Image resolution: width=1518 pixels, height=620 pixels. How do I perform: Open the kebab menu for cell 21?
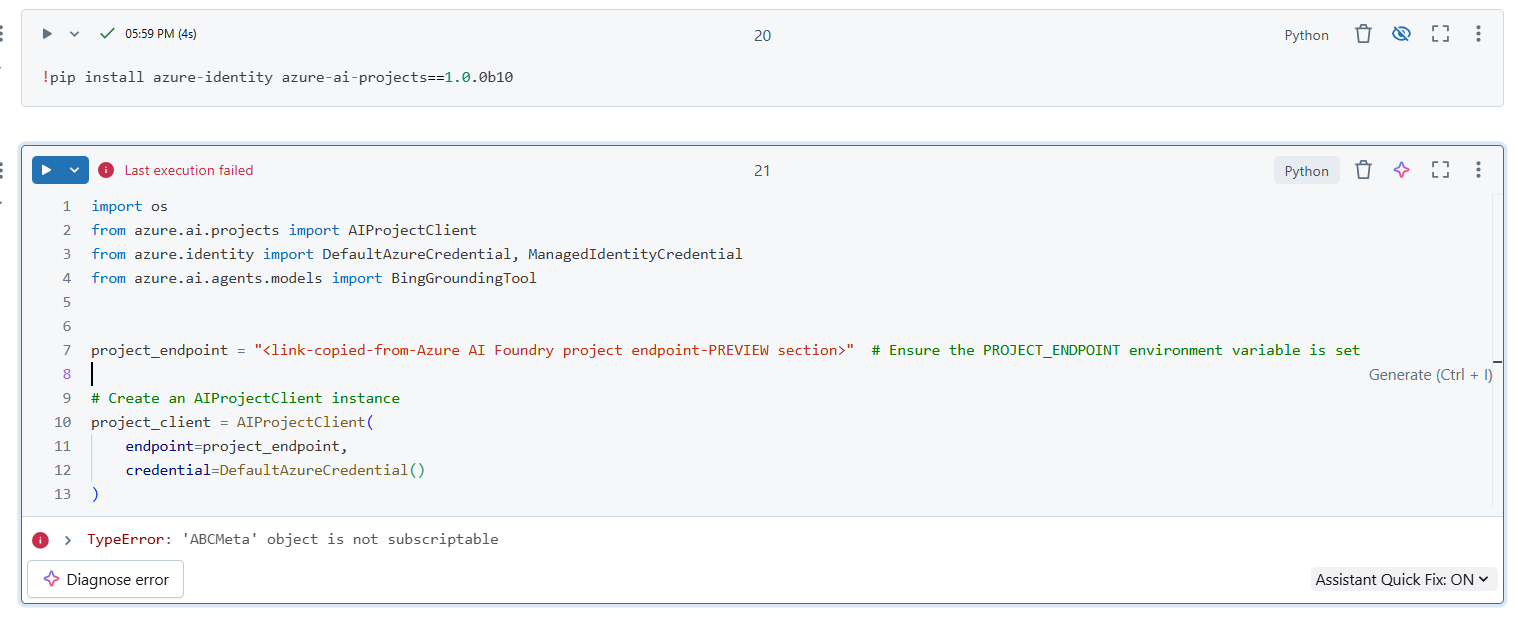1478,170
